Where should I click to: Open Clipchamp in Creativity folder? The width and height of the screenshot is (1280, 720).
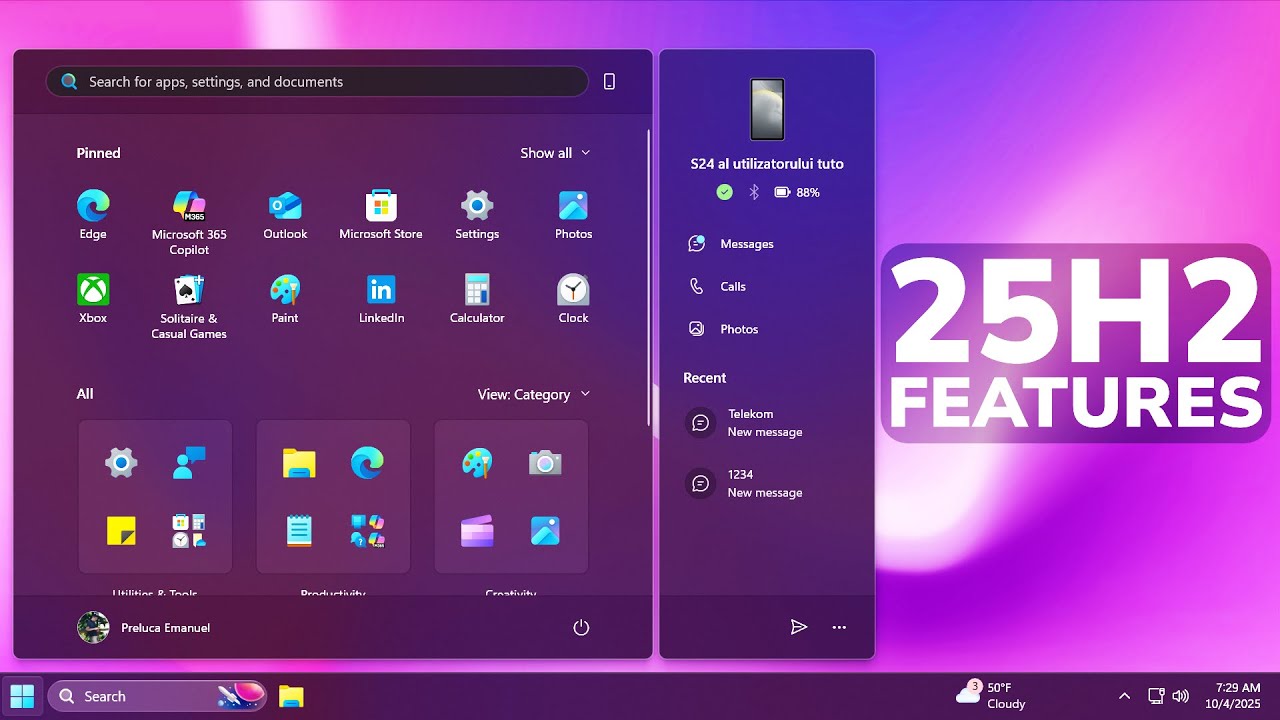coord(477,530)
